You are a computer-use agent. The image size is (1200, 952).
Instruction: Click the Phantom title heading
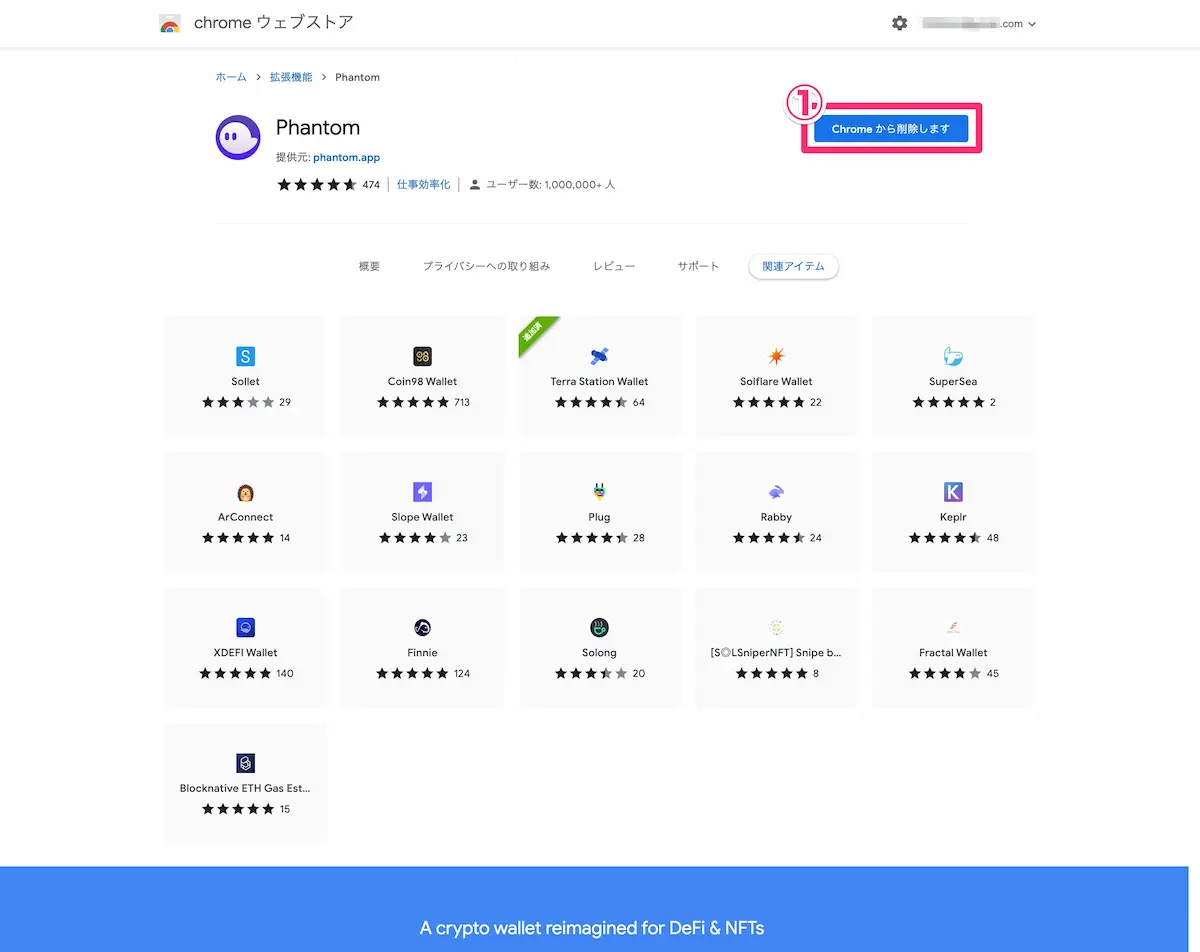[318, 128]
